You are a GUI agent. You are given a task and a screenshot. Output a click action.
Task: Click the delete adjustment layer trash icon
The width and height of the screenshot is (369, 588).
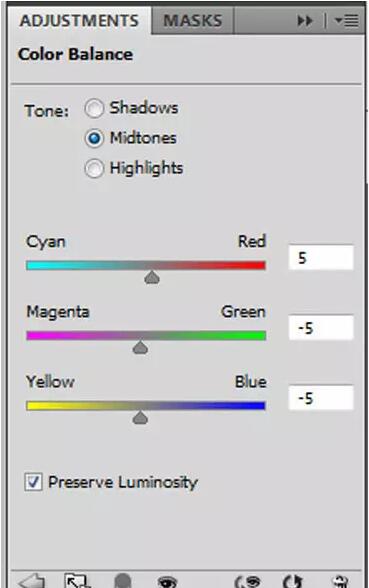coord(341,581)
